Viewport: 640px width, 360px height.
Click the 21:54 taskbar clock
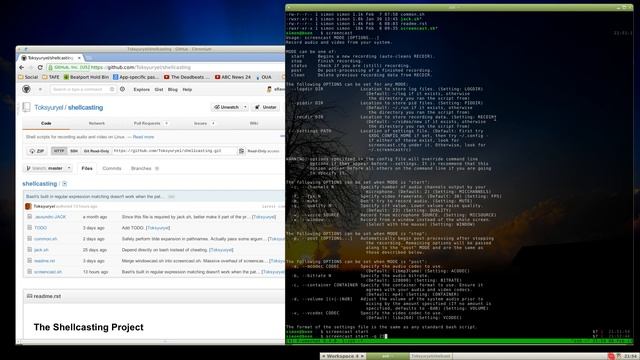click(x=630, y=356)
